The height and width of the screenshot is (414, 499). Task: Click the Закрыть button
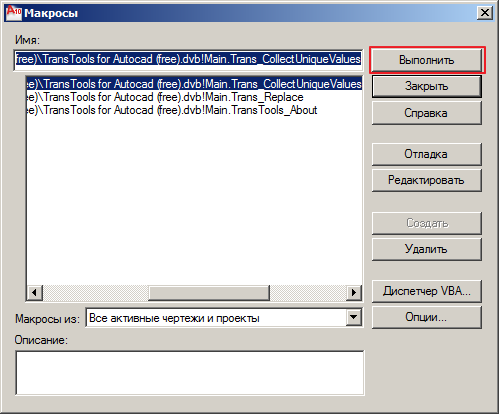(427, 86)
